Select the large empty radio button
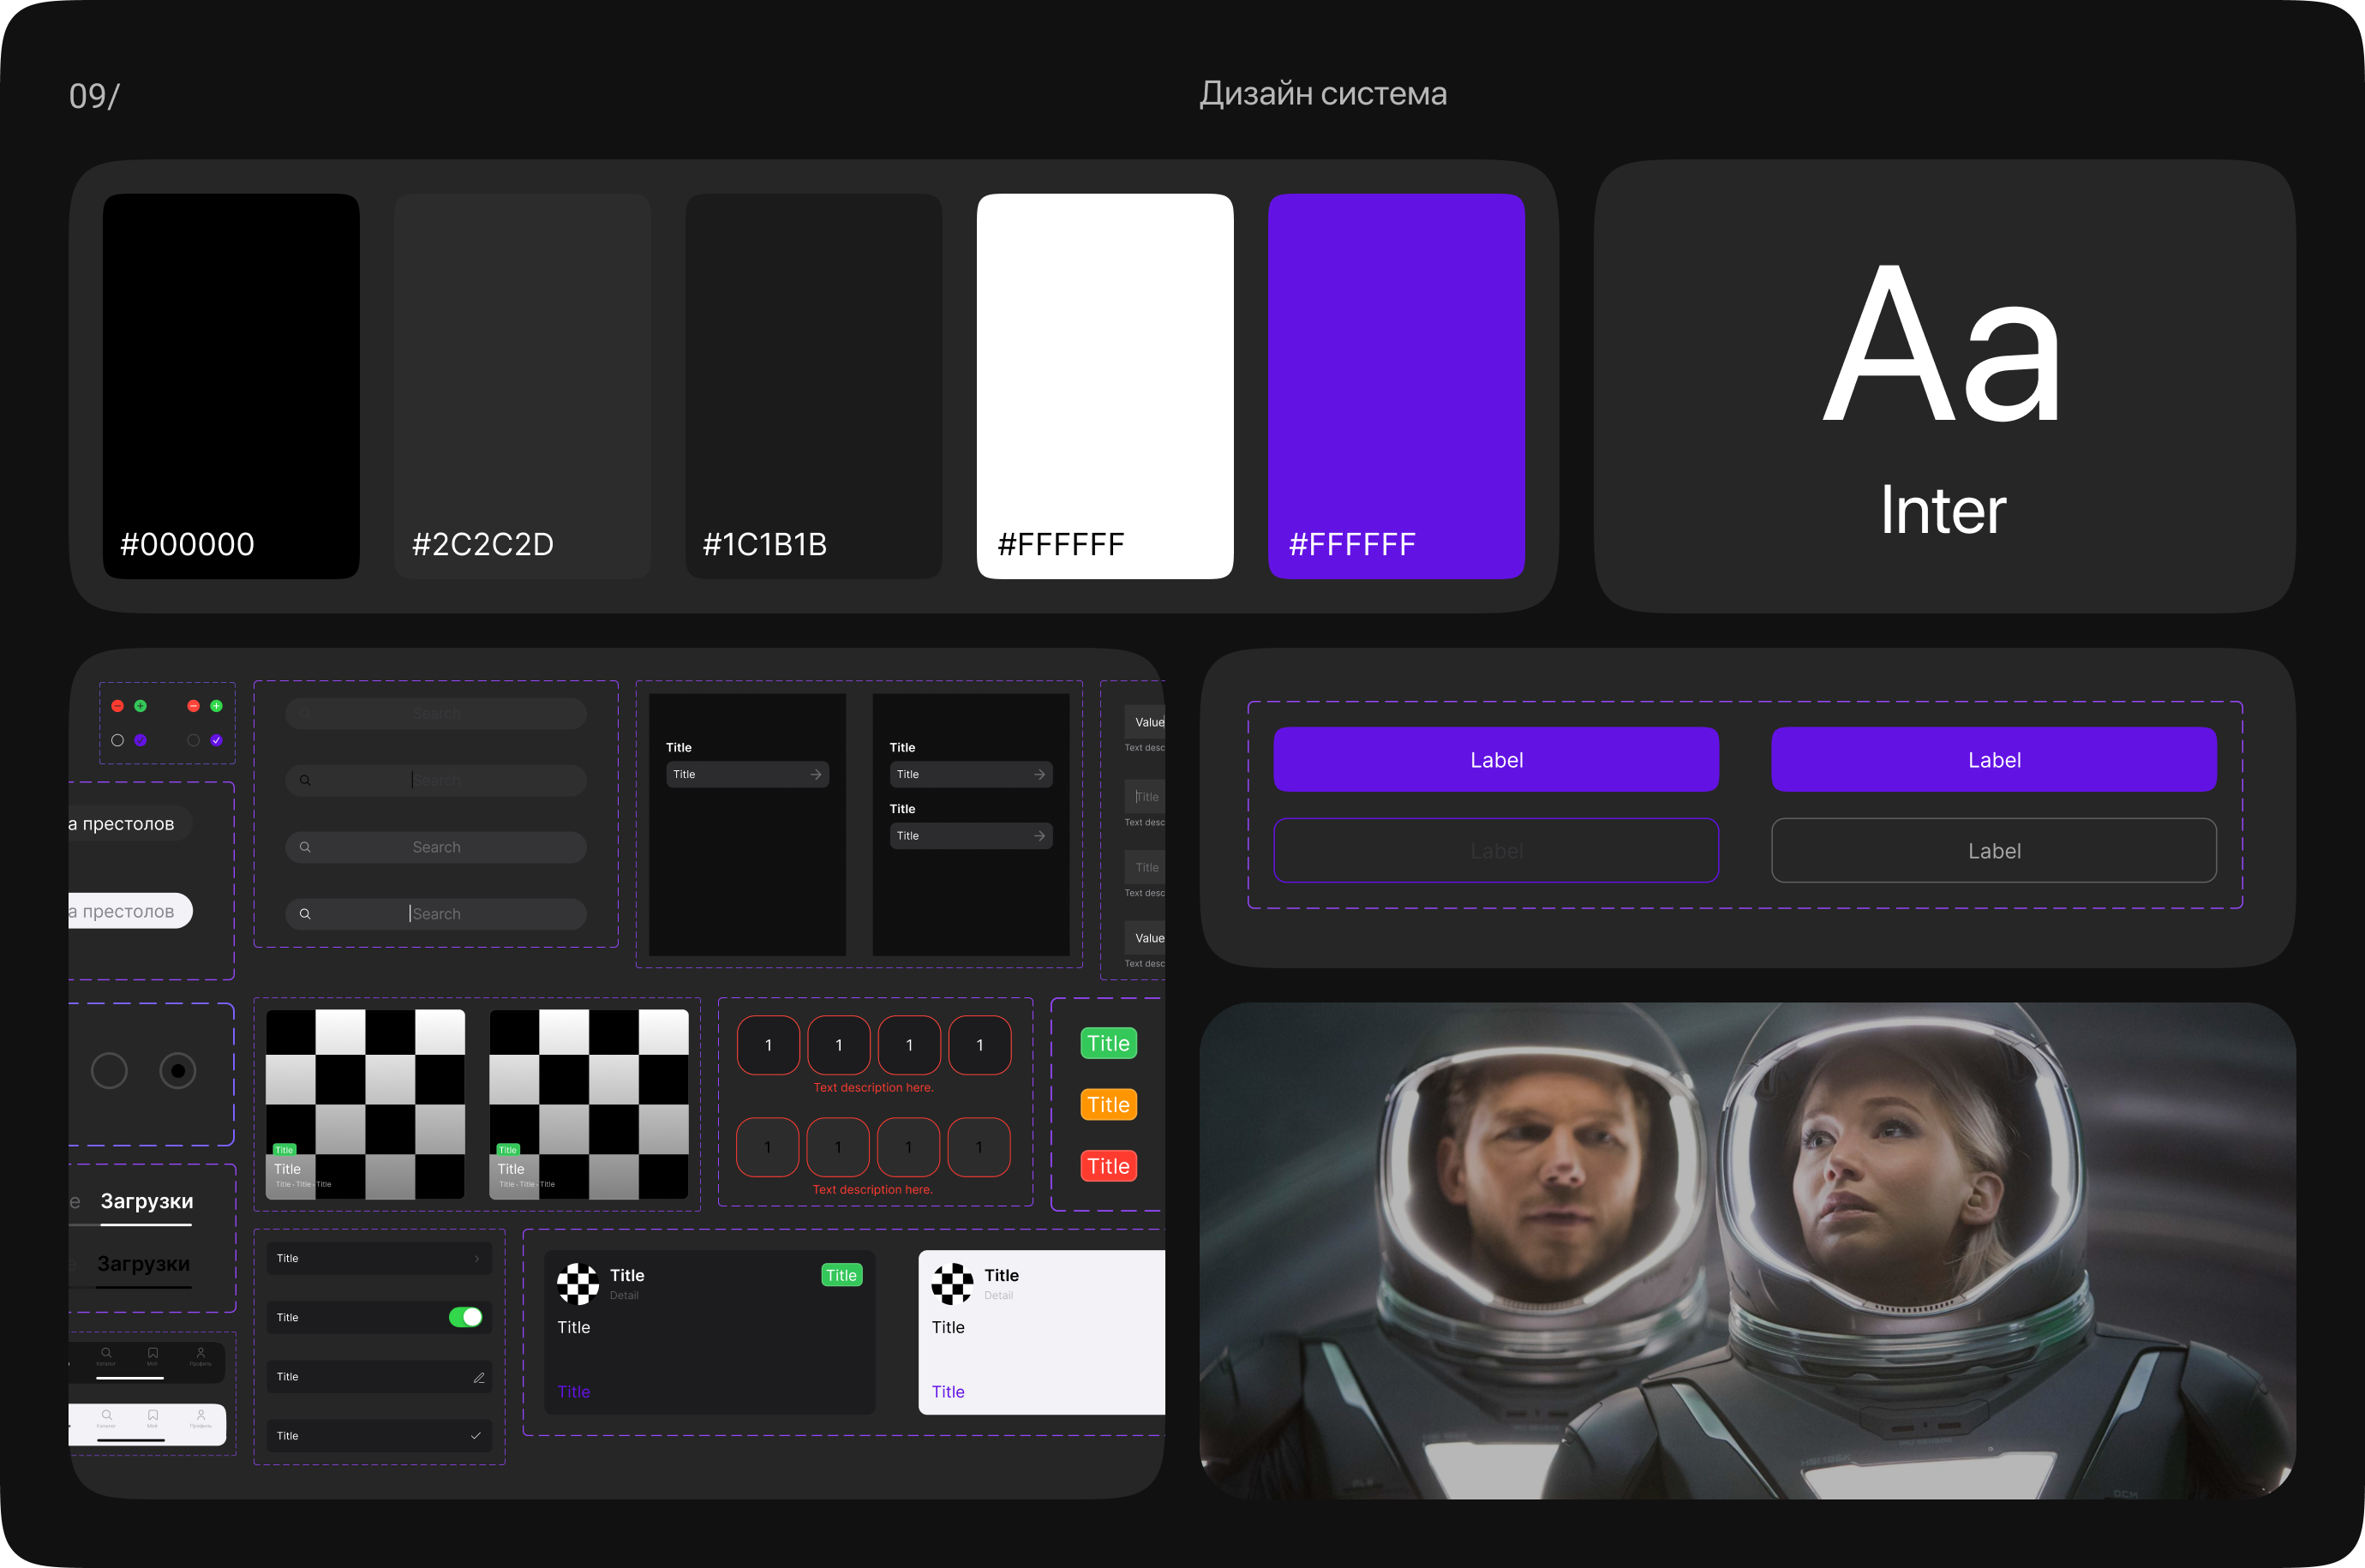The image size is (2365, 1568). (x=109, y=1071)
